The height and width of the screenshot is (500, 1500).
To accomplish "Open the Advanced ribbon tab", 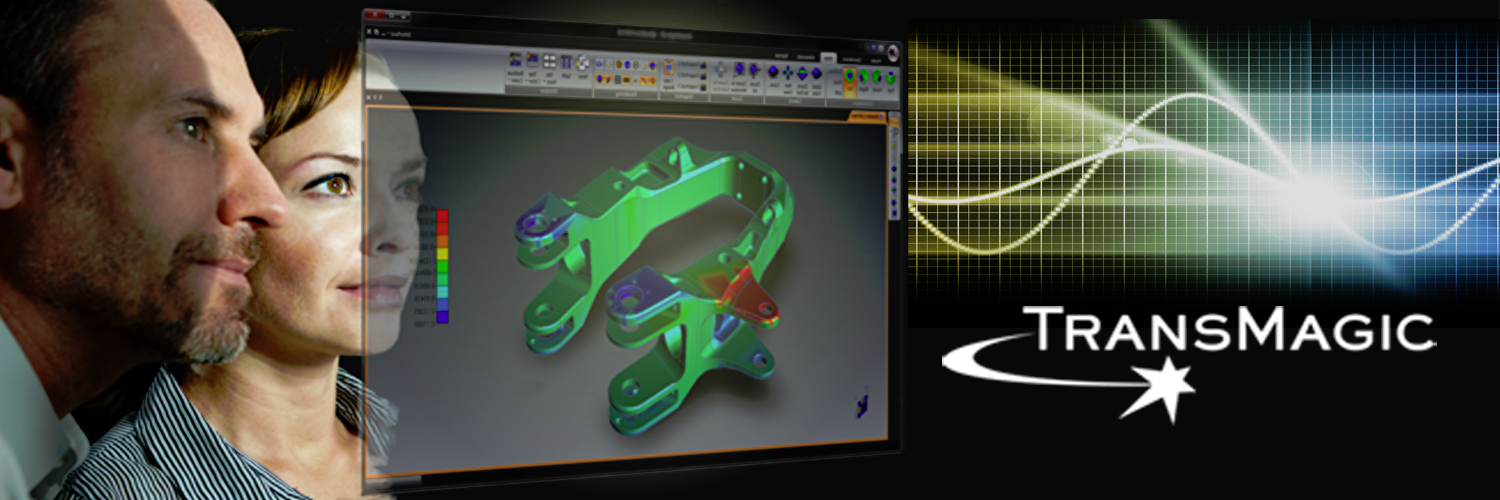I will click(x=806, y=57).
